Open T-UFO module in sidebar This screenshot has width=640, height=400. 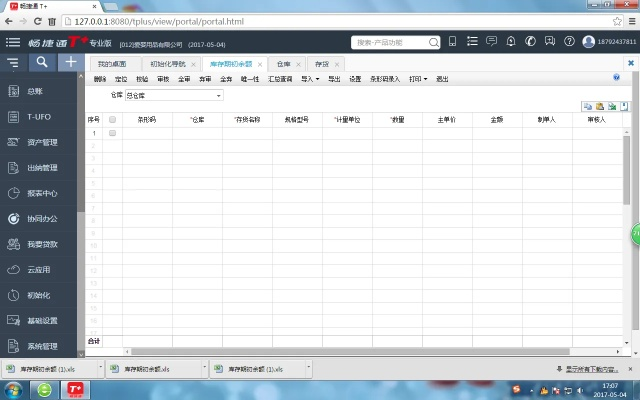(x=38, y=117)
